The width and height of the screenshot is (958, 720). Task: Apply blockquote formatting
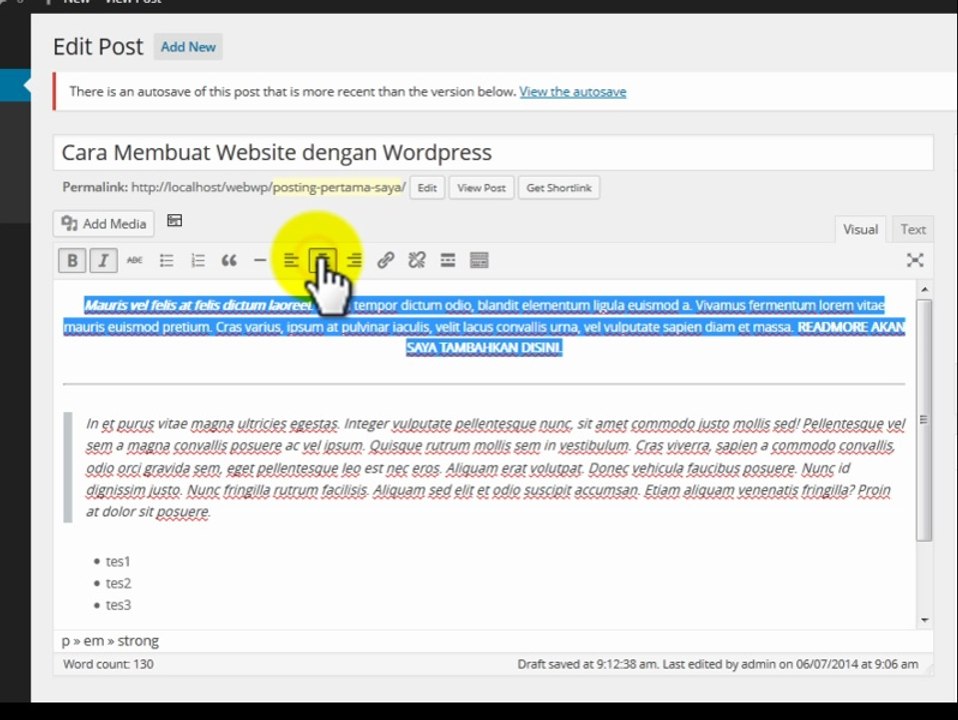229,260
